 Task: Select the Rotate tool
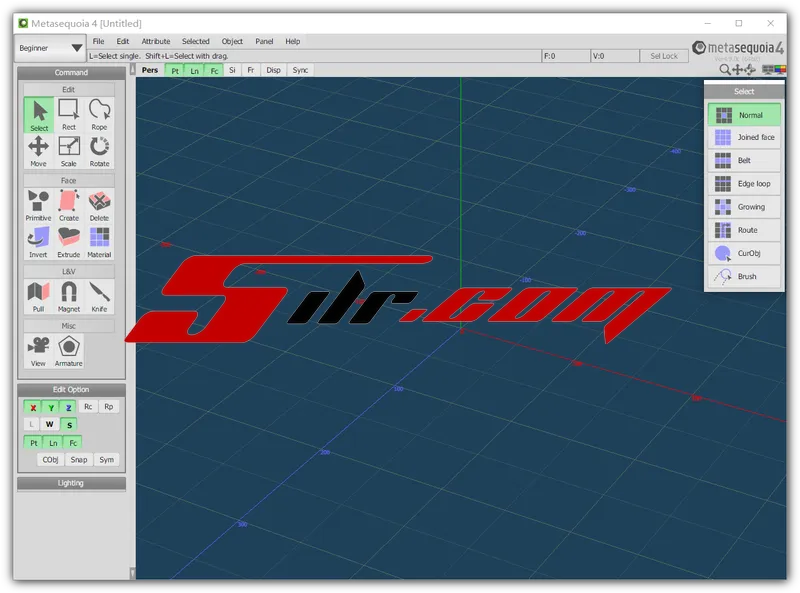click(99, 151)
